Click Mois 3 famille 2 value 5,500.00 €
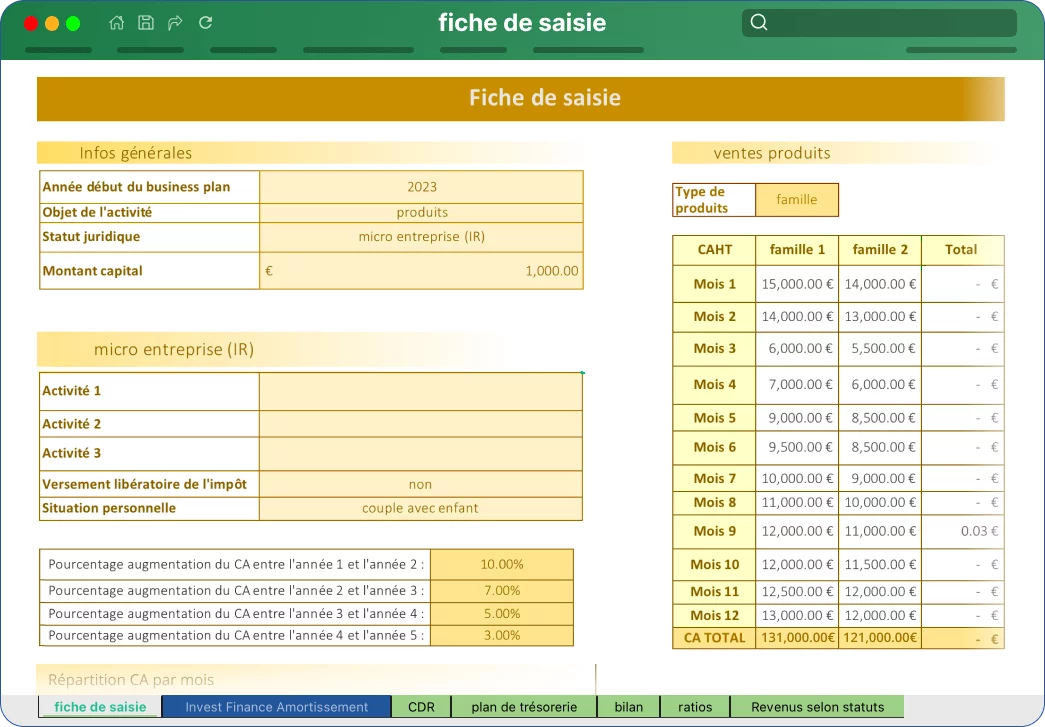 pos(880,349)
